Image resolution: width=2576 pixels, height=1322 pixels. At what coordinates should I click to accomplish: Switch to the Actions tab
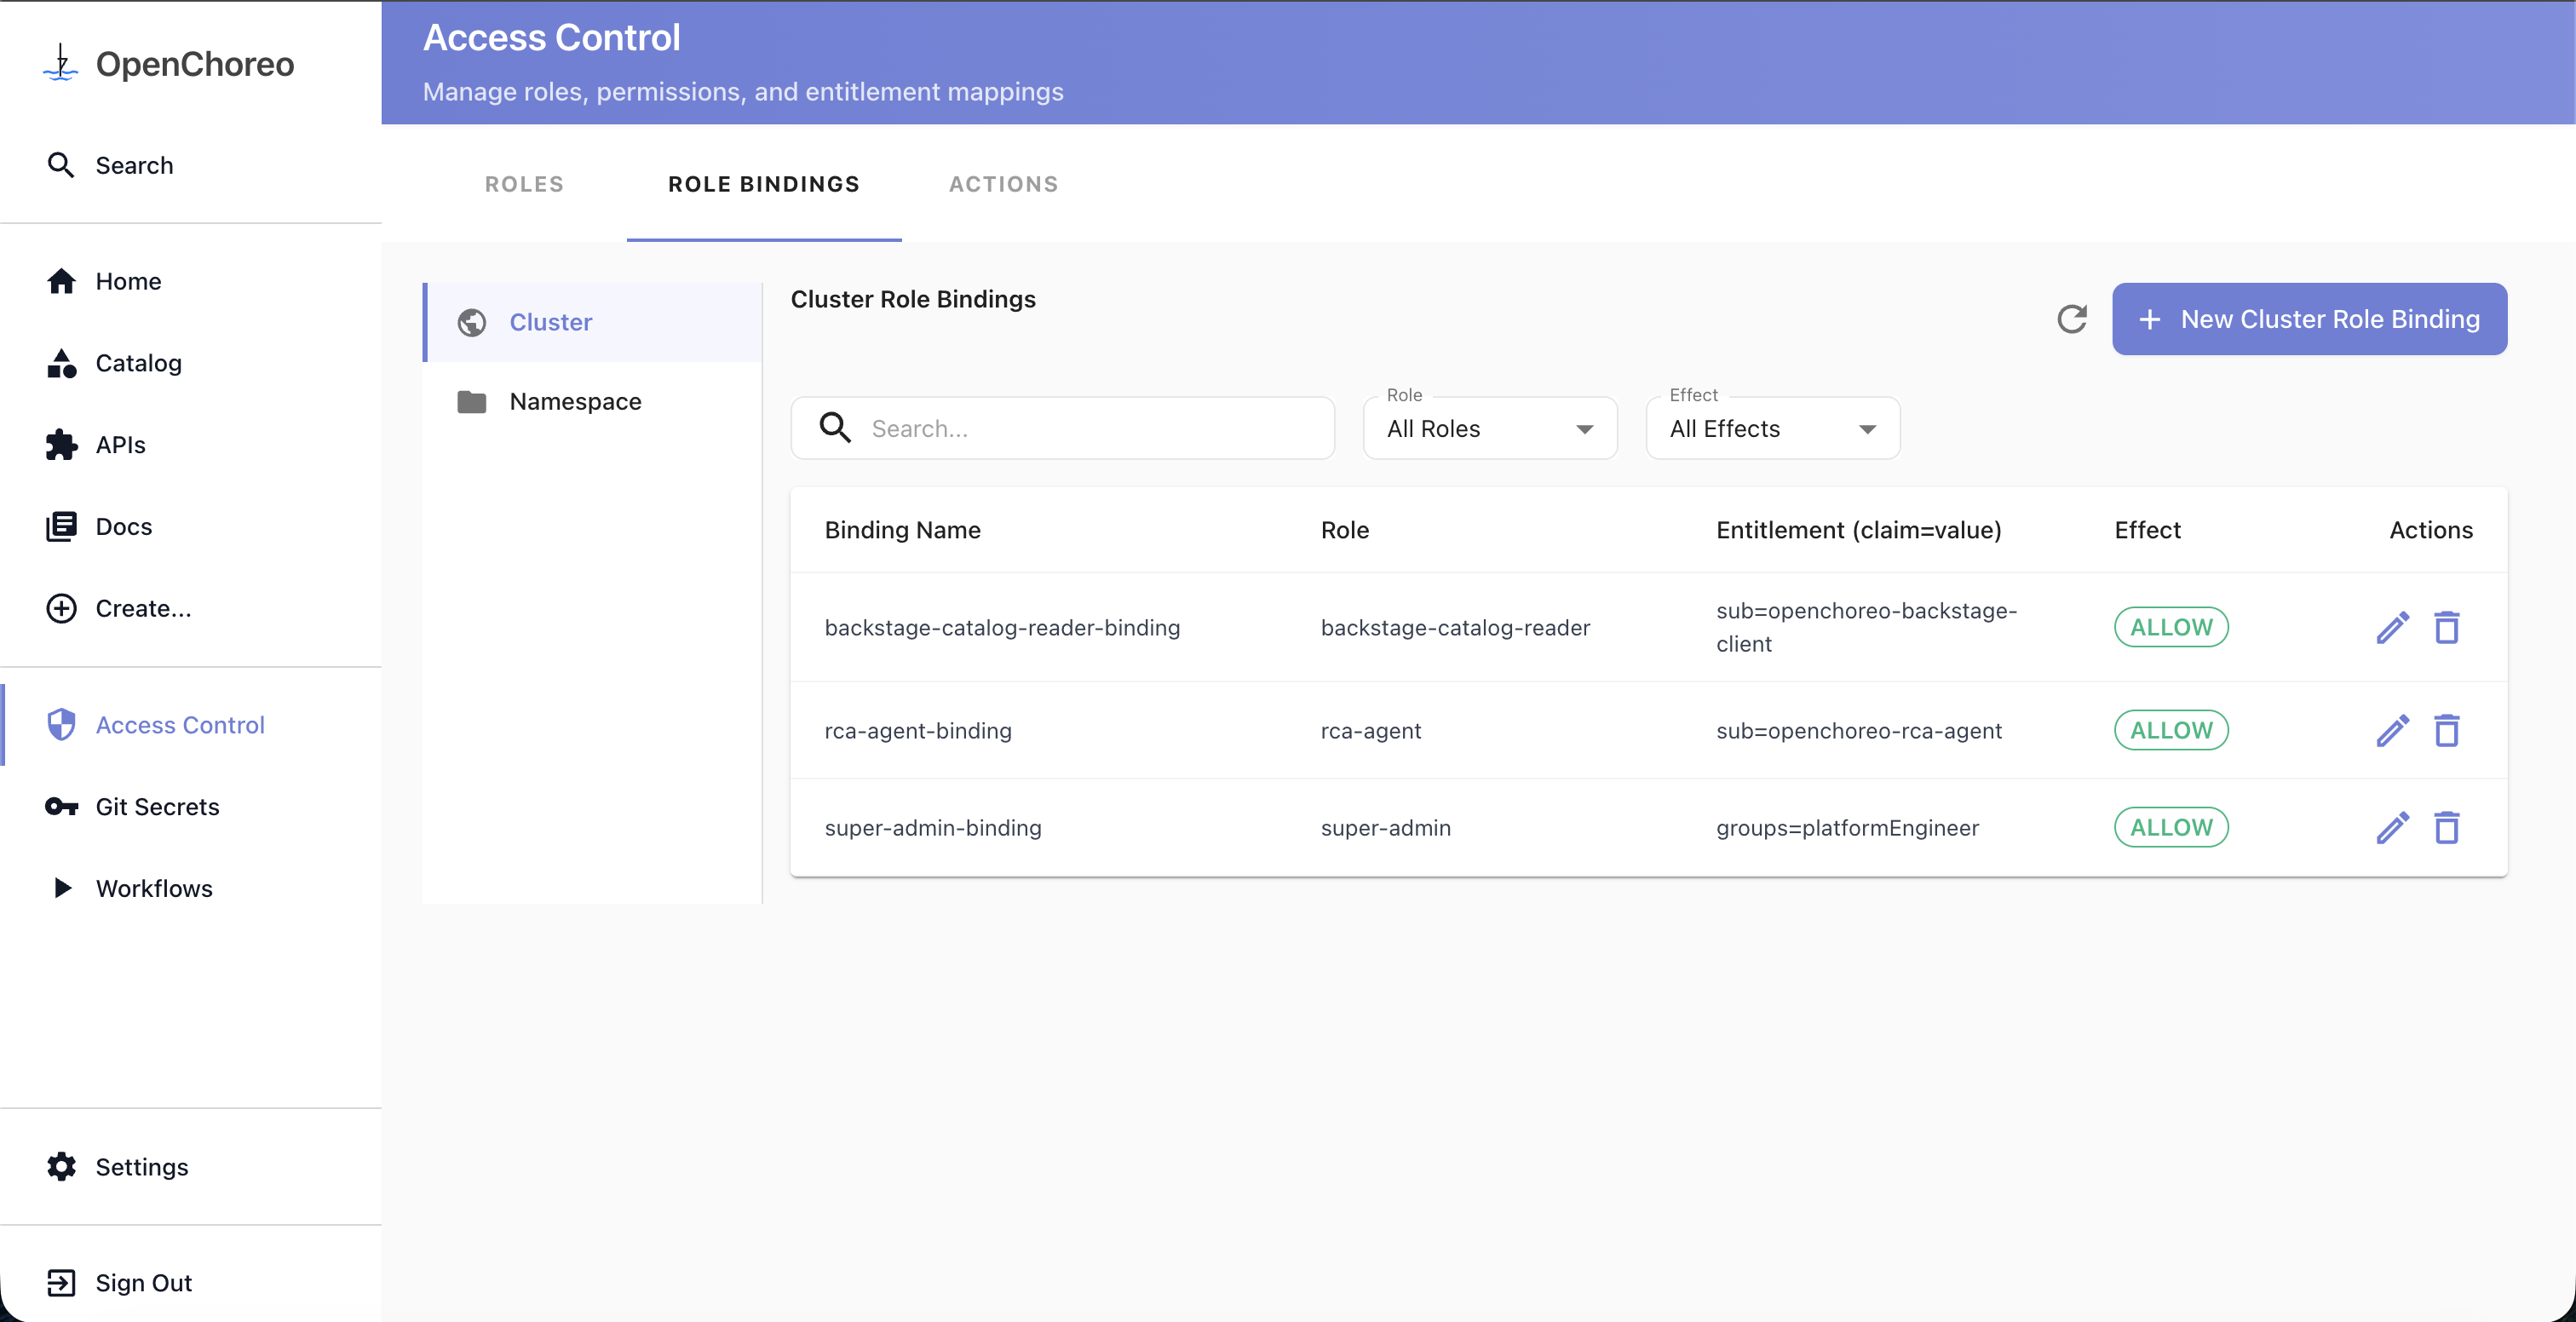(1003, 184)
